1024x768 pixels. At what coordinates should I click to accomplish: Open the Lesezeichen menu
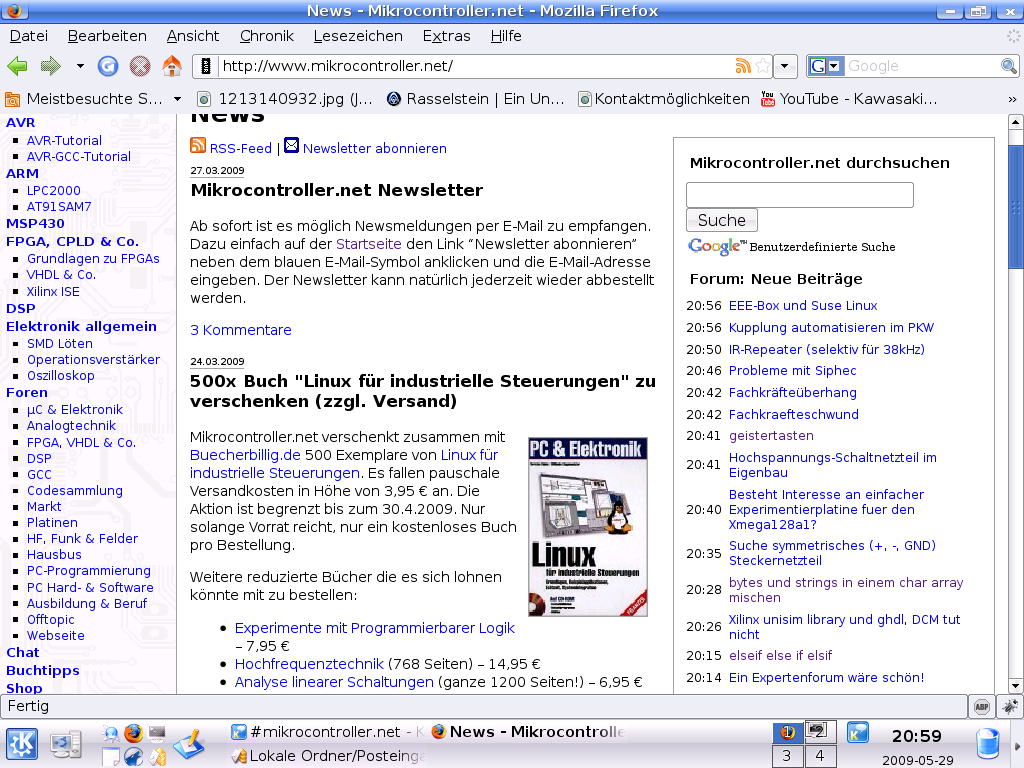358,36
